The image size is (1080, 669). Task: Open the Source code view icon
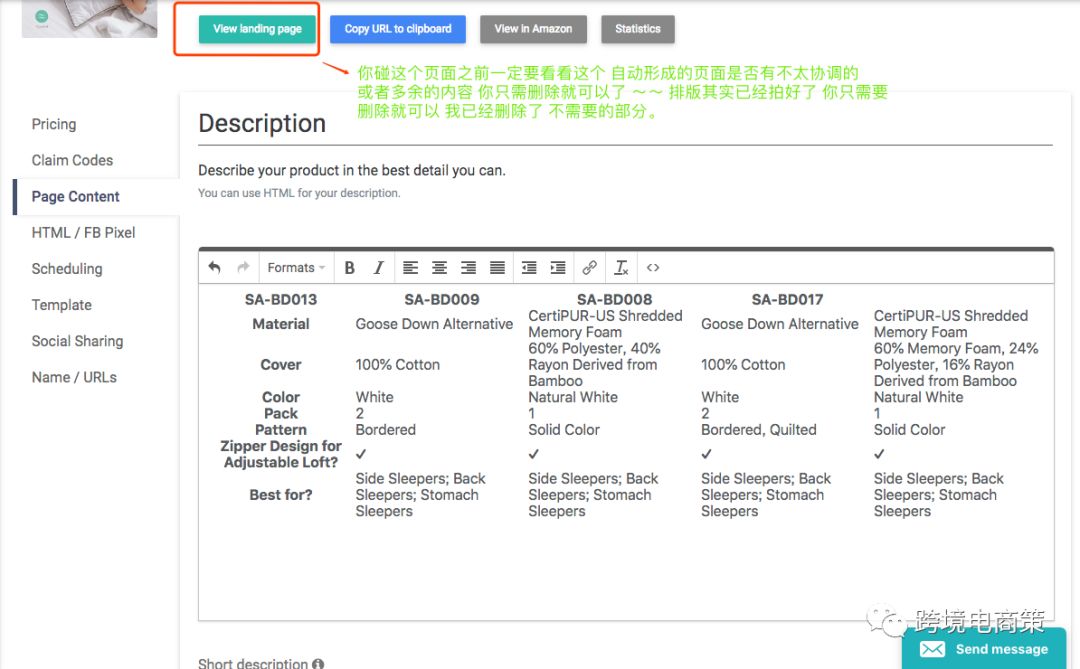(x=652, y=267)
